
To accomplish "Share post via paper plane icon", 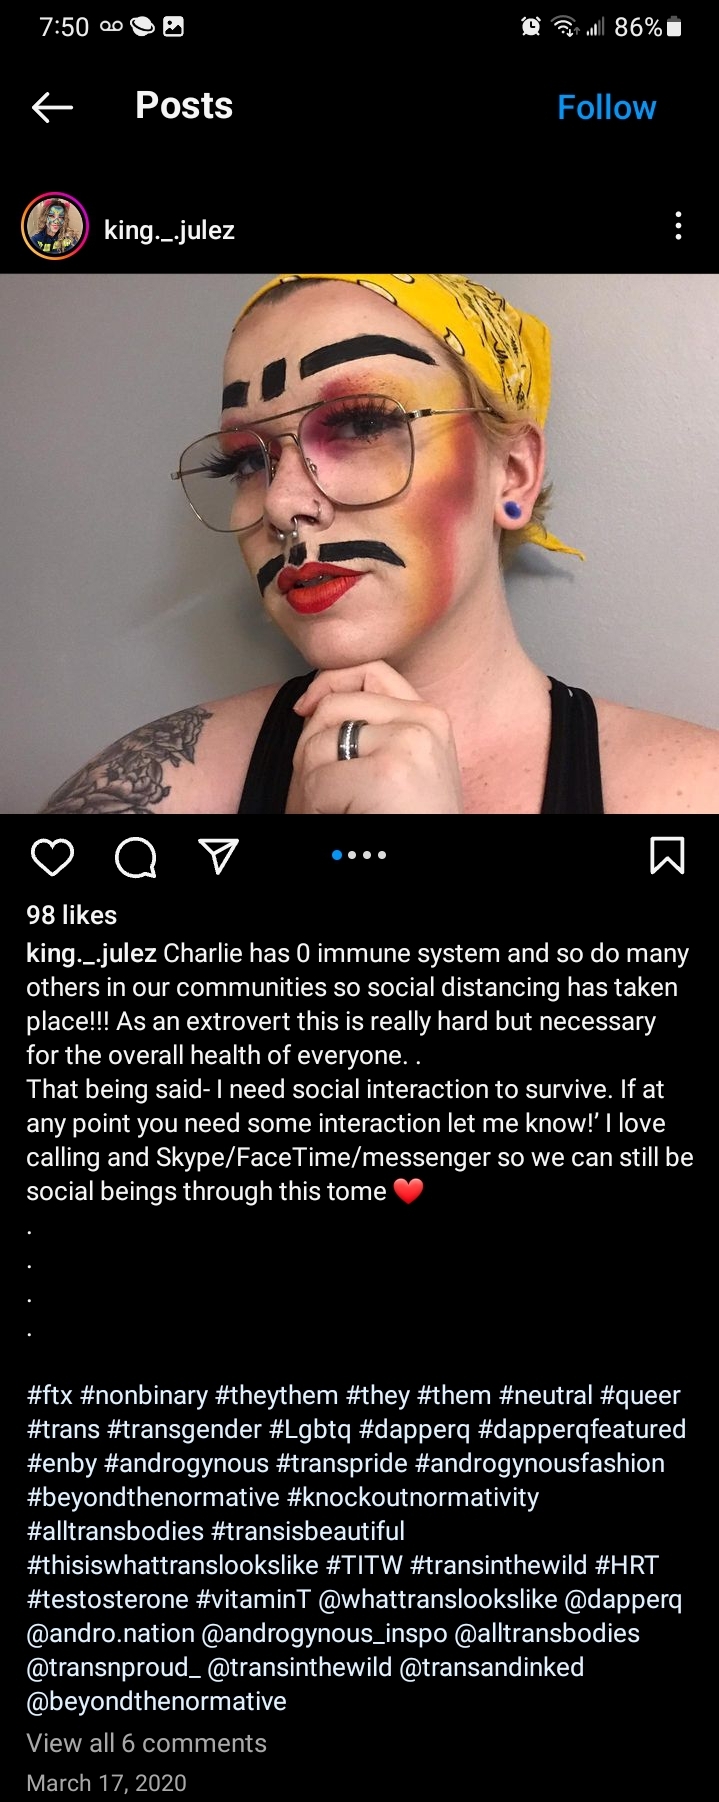I will (218, 856).
